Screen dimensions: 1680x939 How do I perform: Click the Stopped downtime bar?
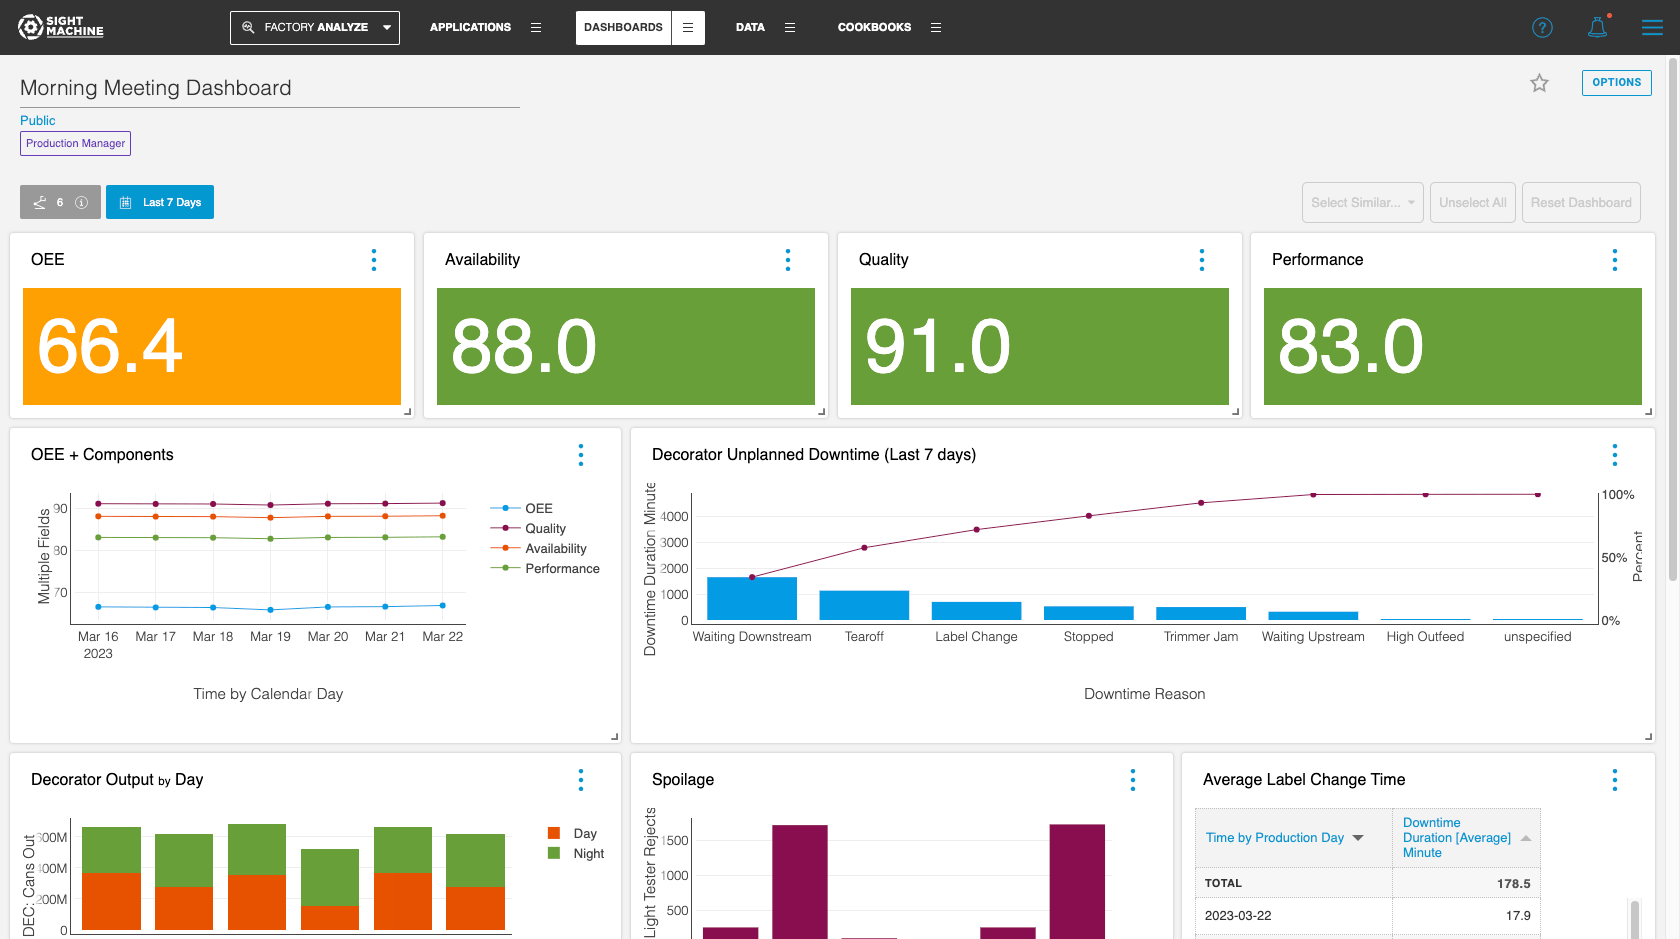tap(1089, 613)
